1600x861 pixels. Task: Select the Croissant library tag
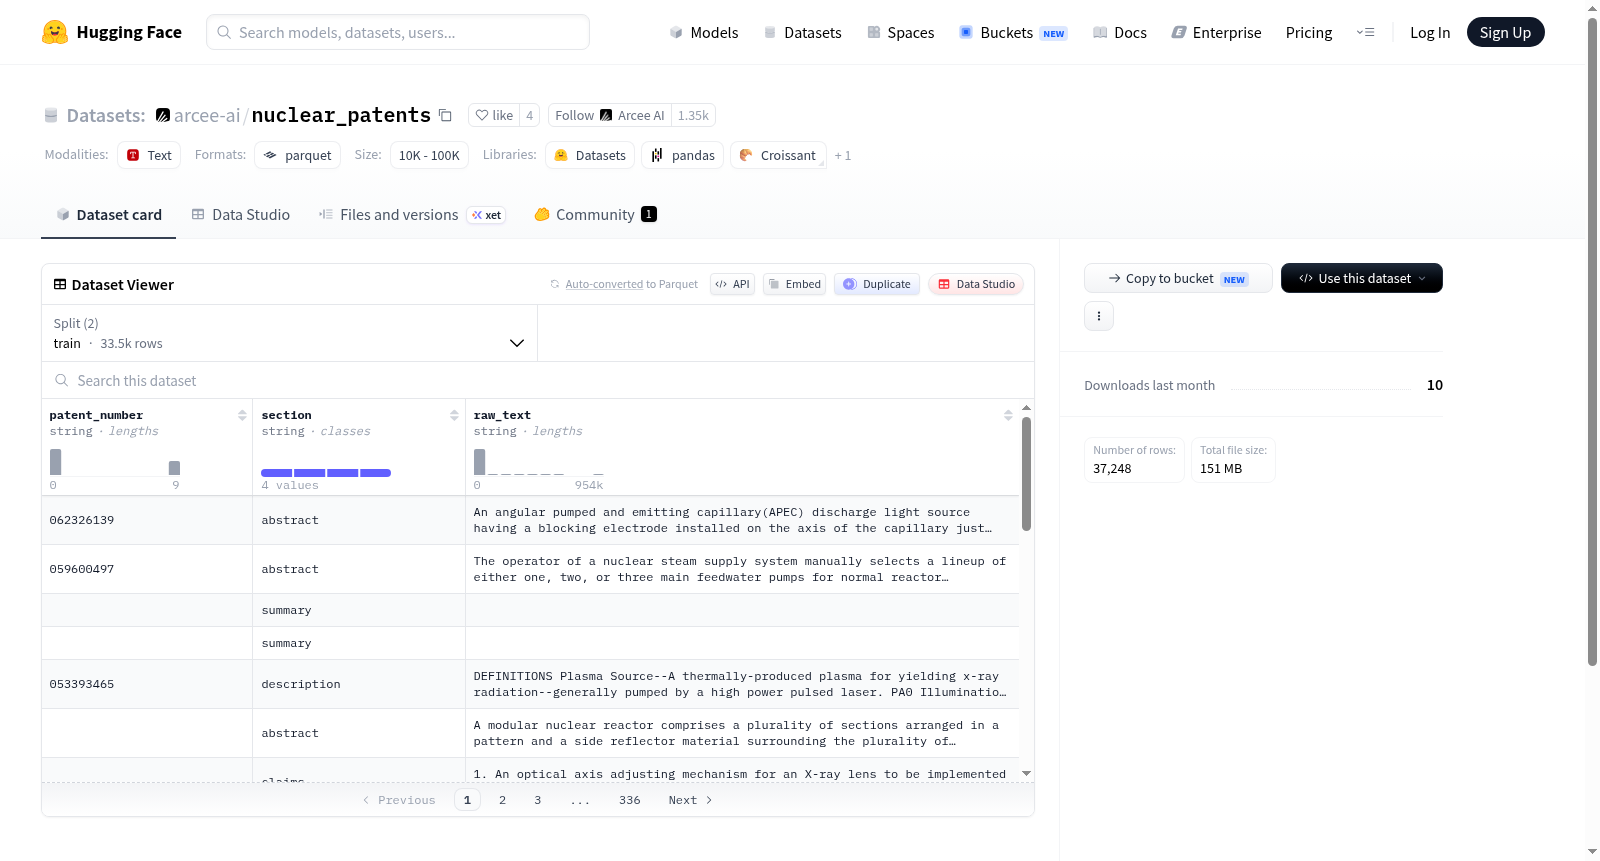[x=778, y=155]
